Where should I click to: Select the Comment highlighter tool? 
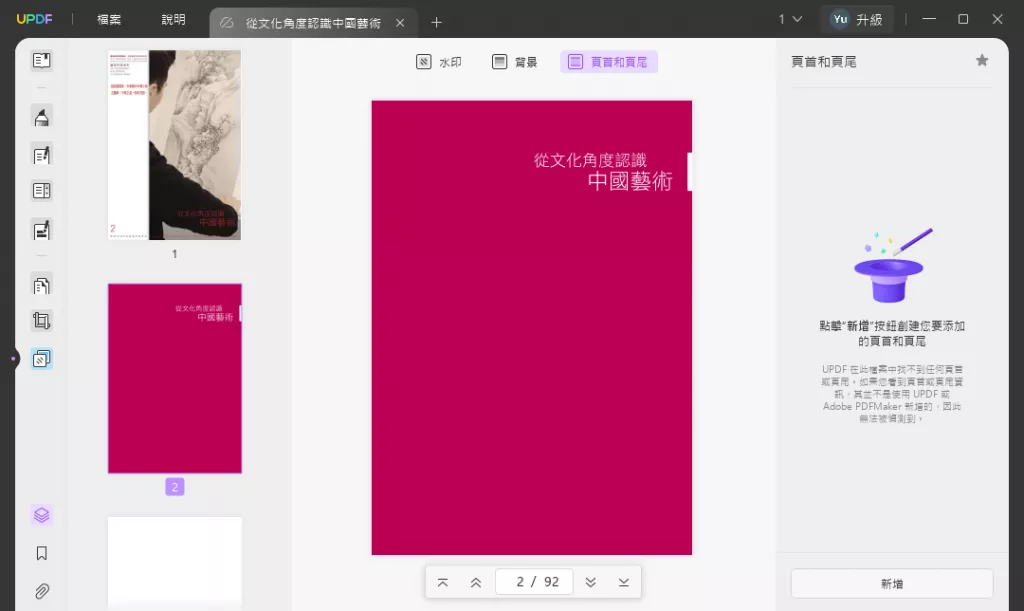click(x=41, y=118)
